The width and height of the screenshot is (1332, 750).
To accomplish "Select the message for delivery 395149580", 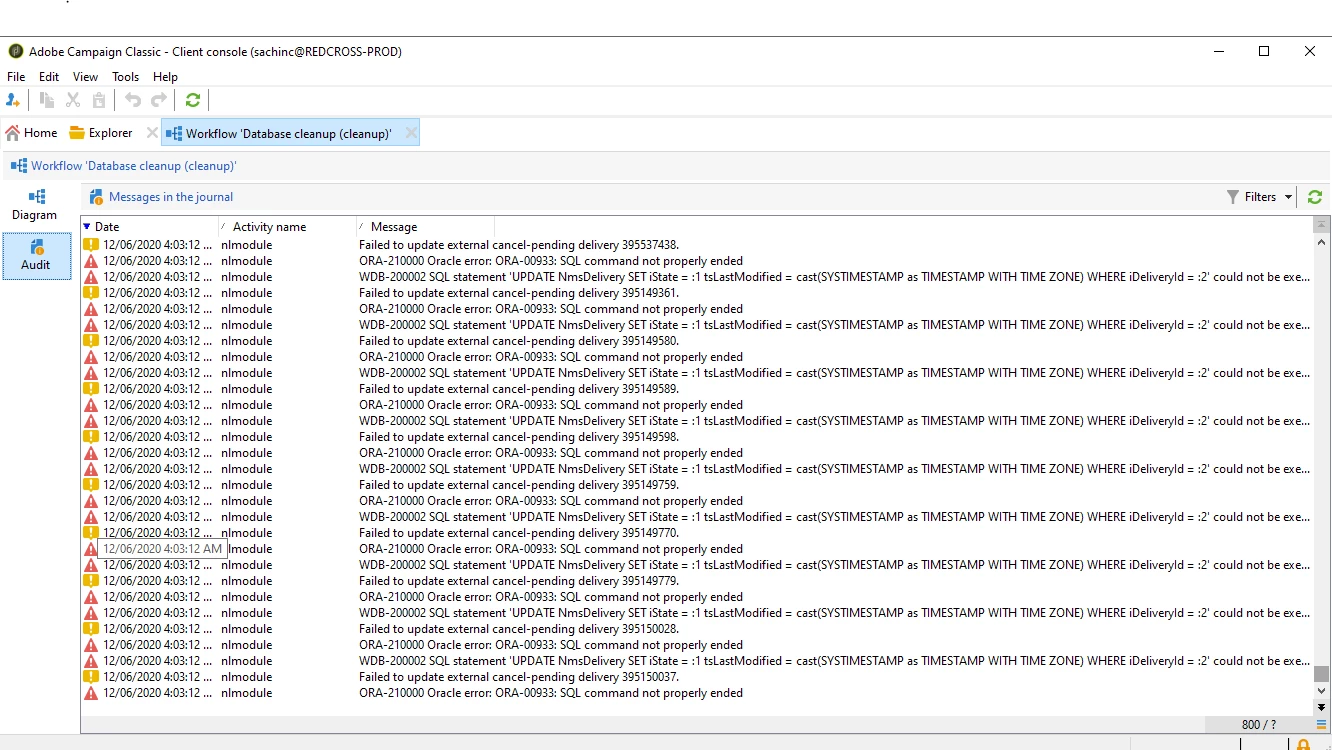I will 519,341.
